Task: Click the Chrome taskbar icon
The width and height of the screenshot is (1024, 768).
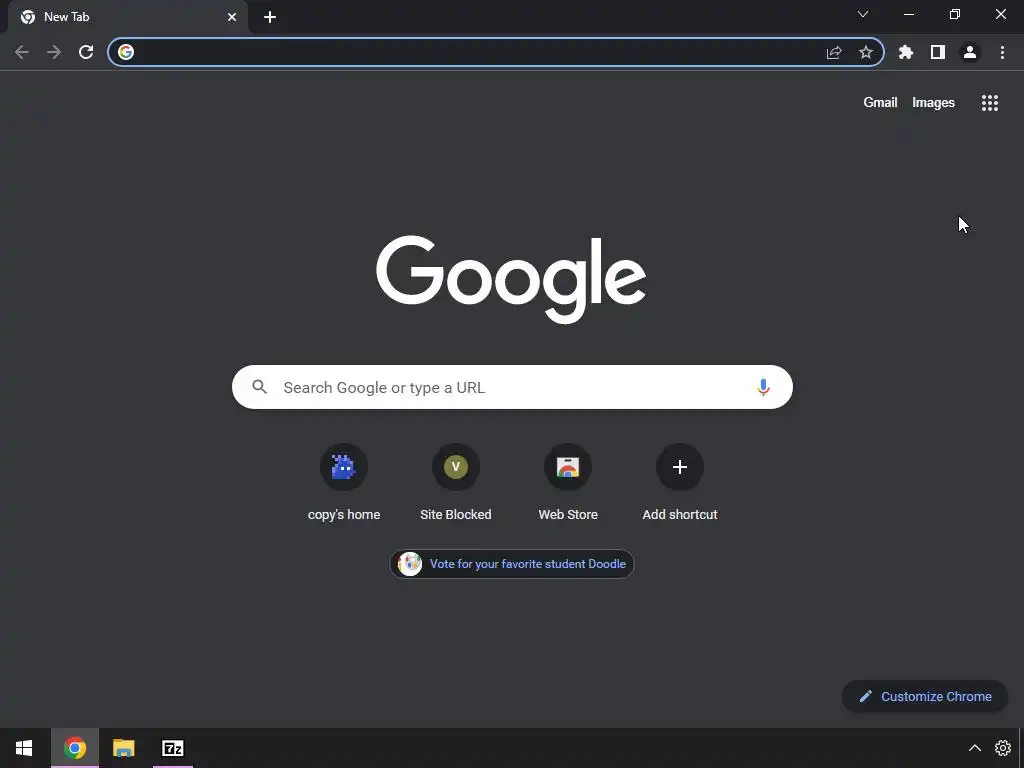Action: 75,748
